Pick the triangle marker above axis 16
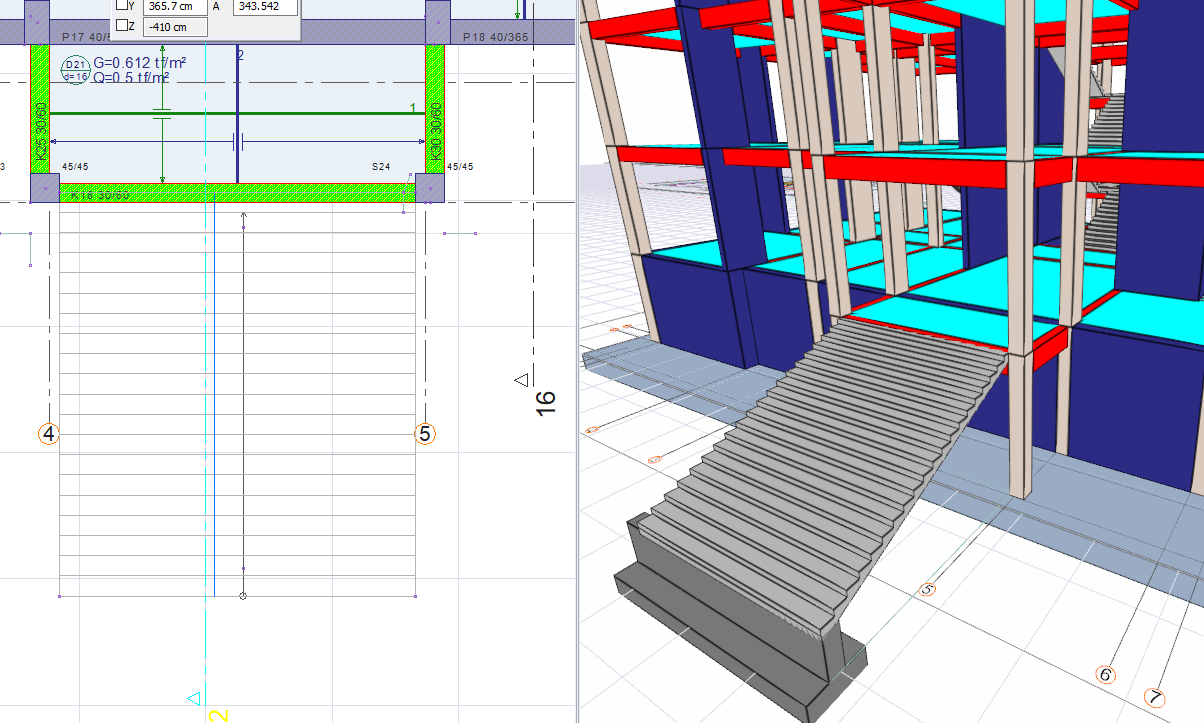 pyautogui.click(x=520, y=379)
